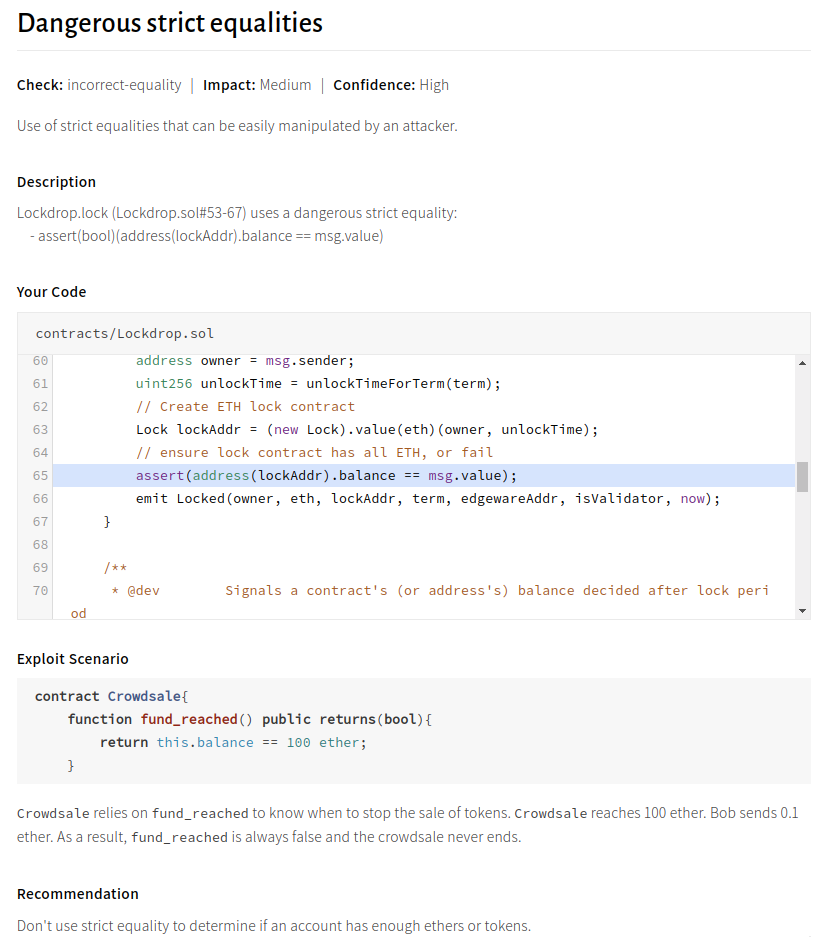832x952 pixels.
Task: Click the 'Description' section heading
Action: [x=57, y=182]
